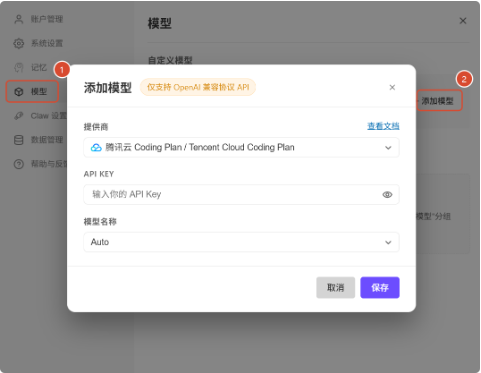Image resolution: width=481 pixels, height=373 pixels.
Task: Click the 保存 save button
Action: point(380,287)
